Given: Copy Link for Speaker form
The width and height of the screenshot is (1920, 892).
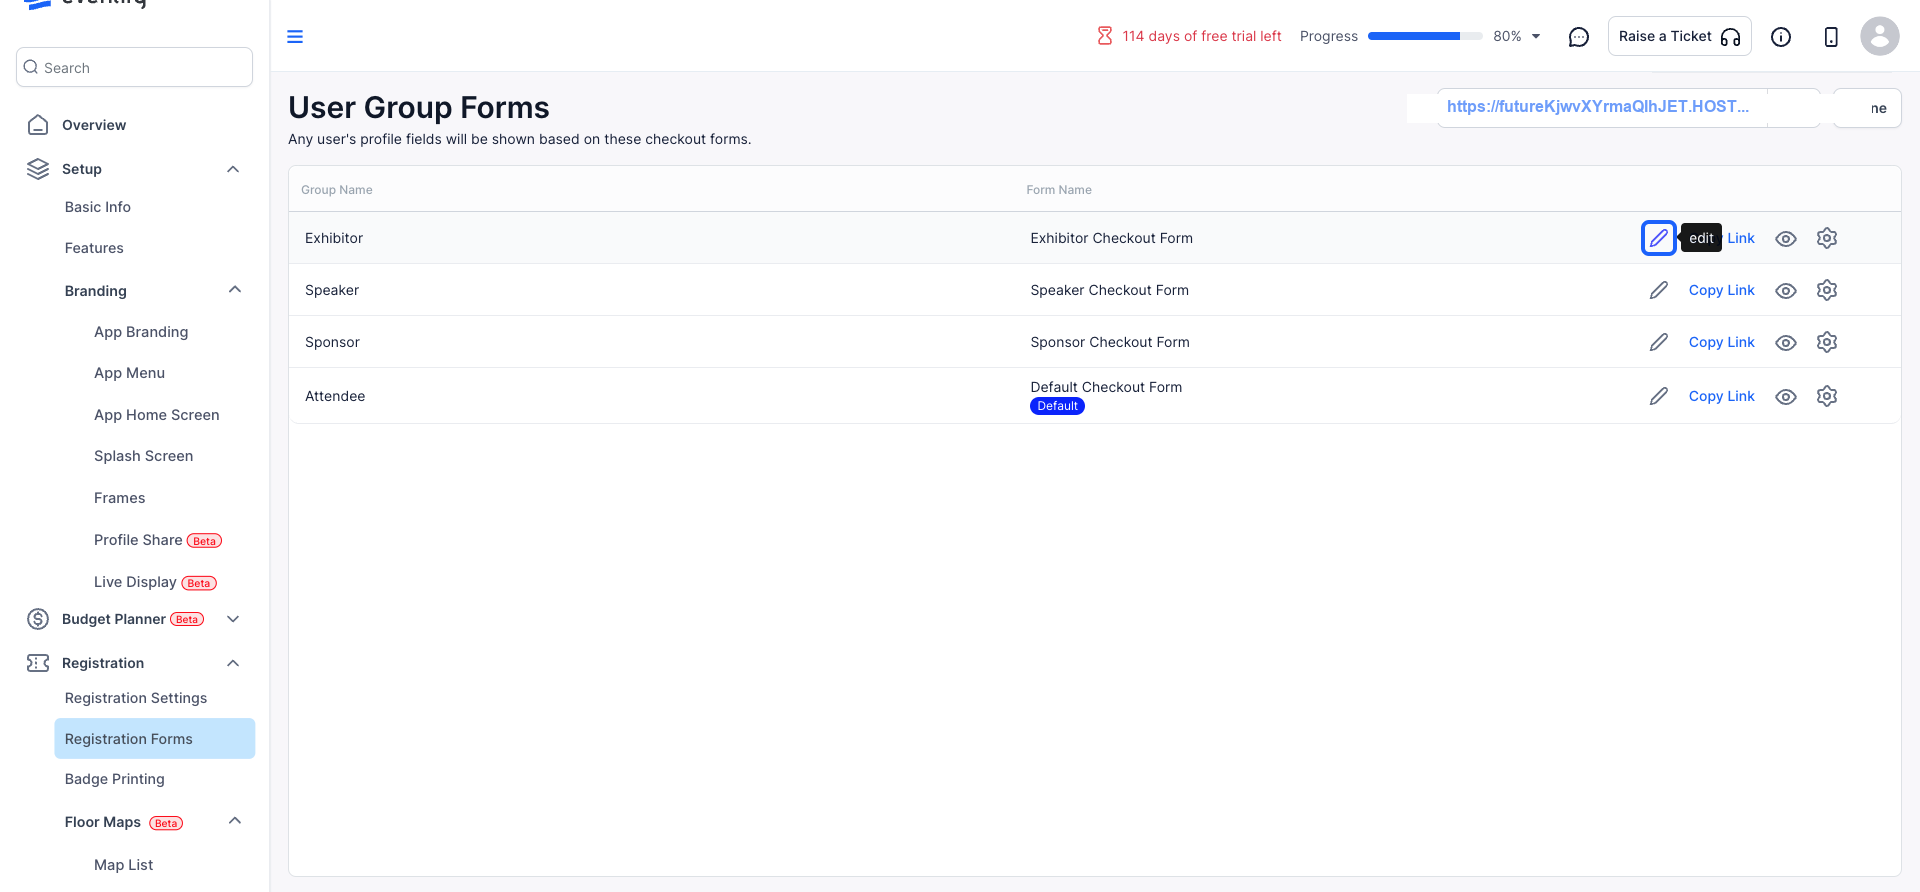Looking at the screenshot, I should point(1721,290).
